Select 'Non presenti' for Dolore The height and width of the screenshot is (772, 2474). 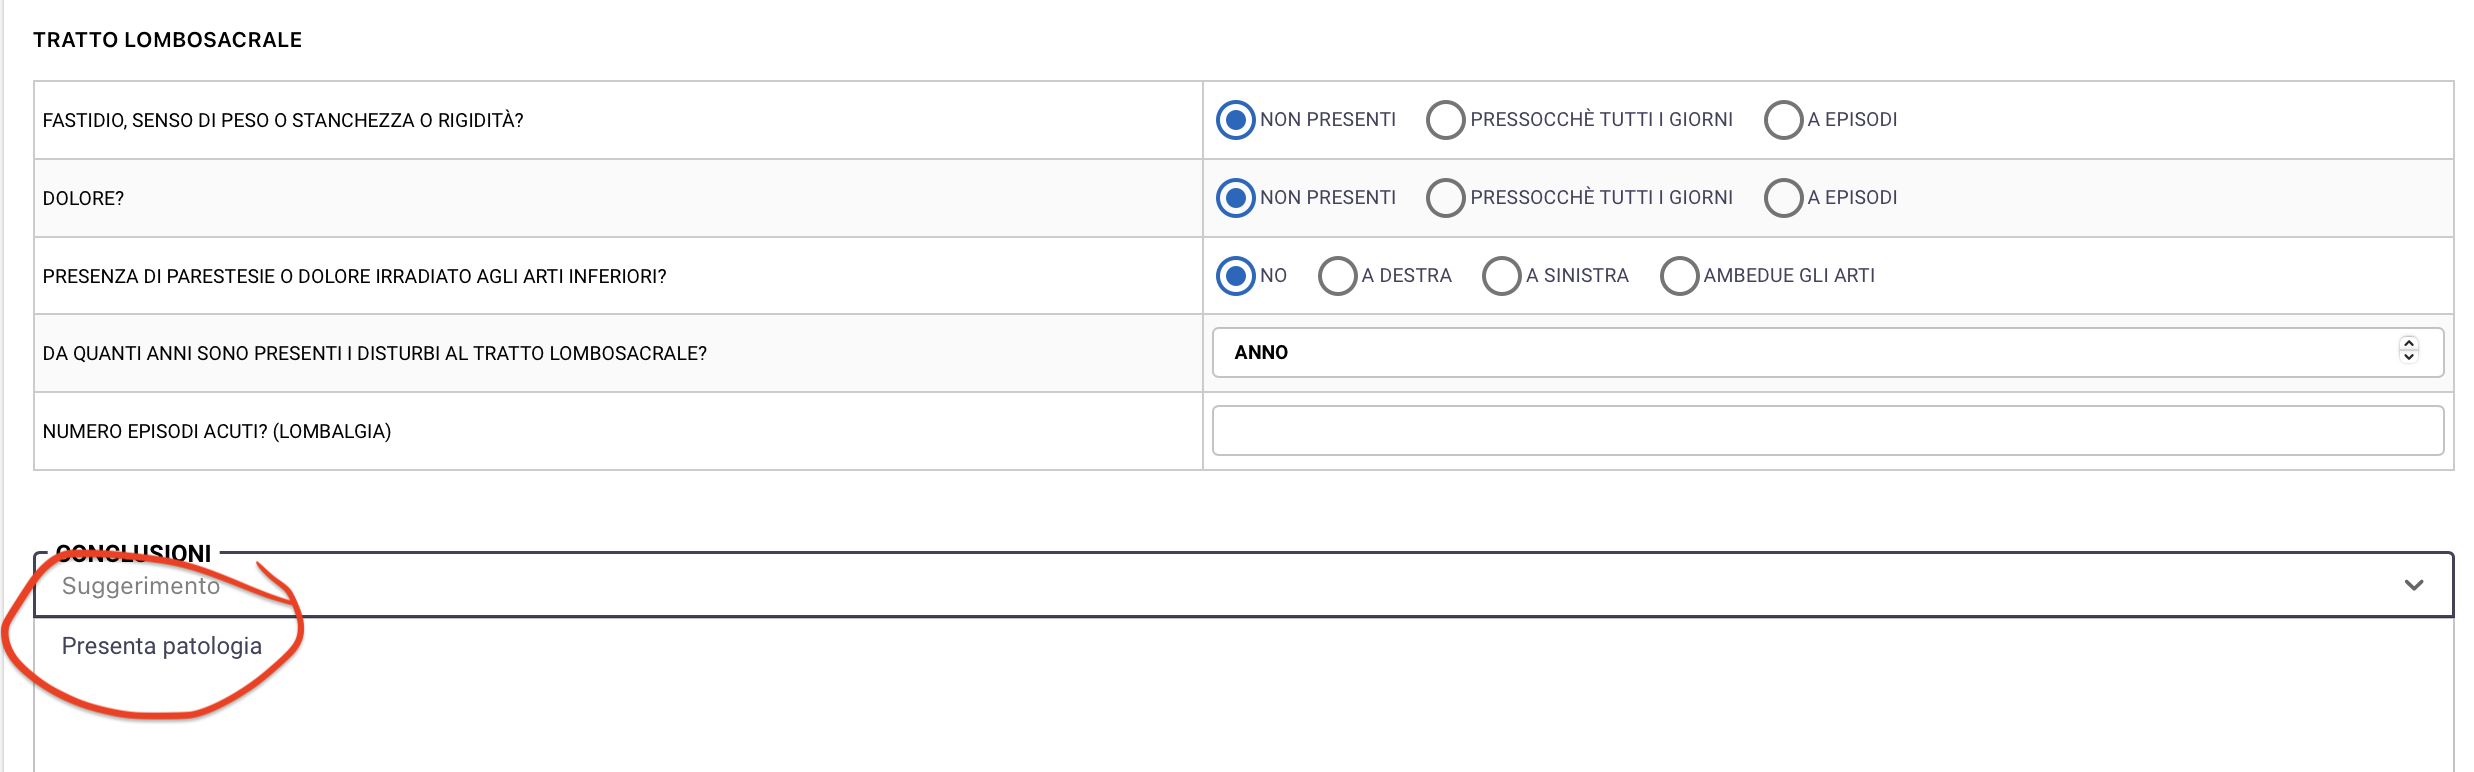coord(1235,198)
